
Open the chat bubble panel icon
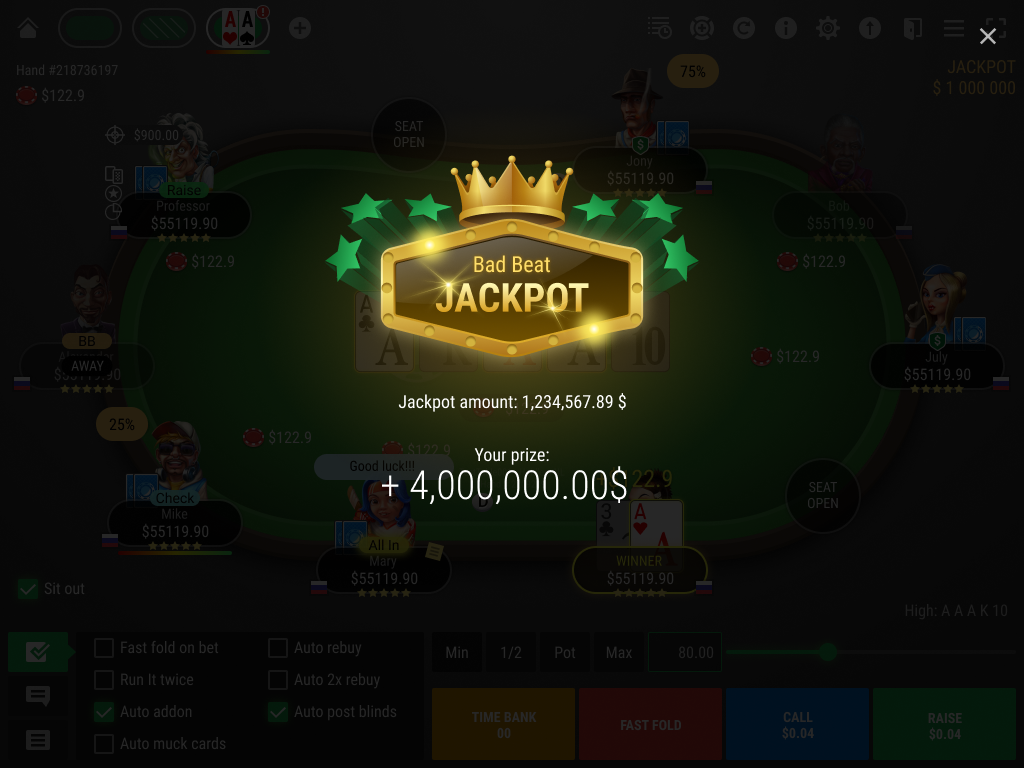pyautogui.click(x=38, y=696)
